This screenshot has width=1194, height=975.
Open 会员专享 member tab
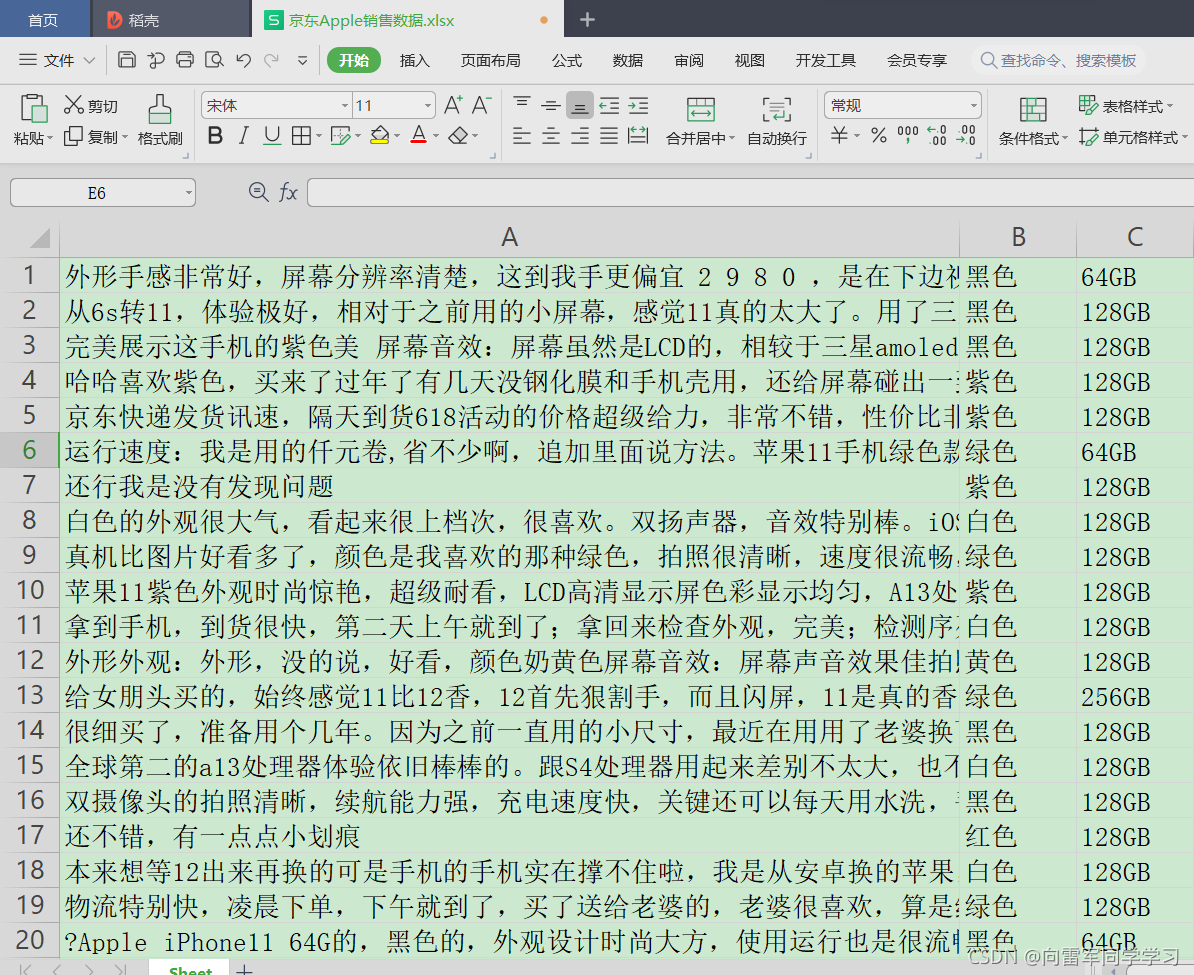tap(917, 60)
